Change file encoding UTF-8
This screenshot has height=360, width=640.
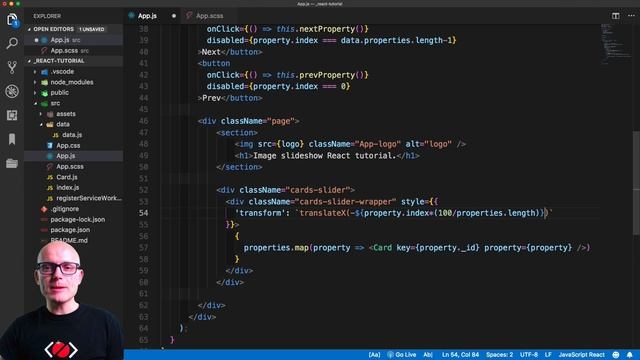click(529, 355)
